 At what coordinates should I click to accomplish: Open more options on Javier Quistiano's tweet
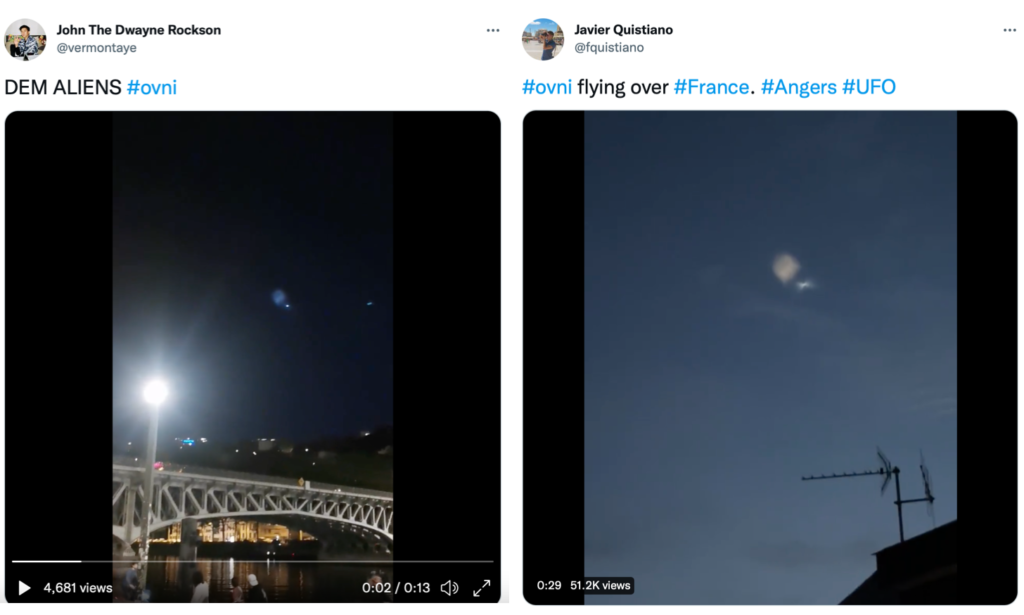pyautogui.click(x=1009, y=30)
